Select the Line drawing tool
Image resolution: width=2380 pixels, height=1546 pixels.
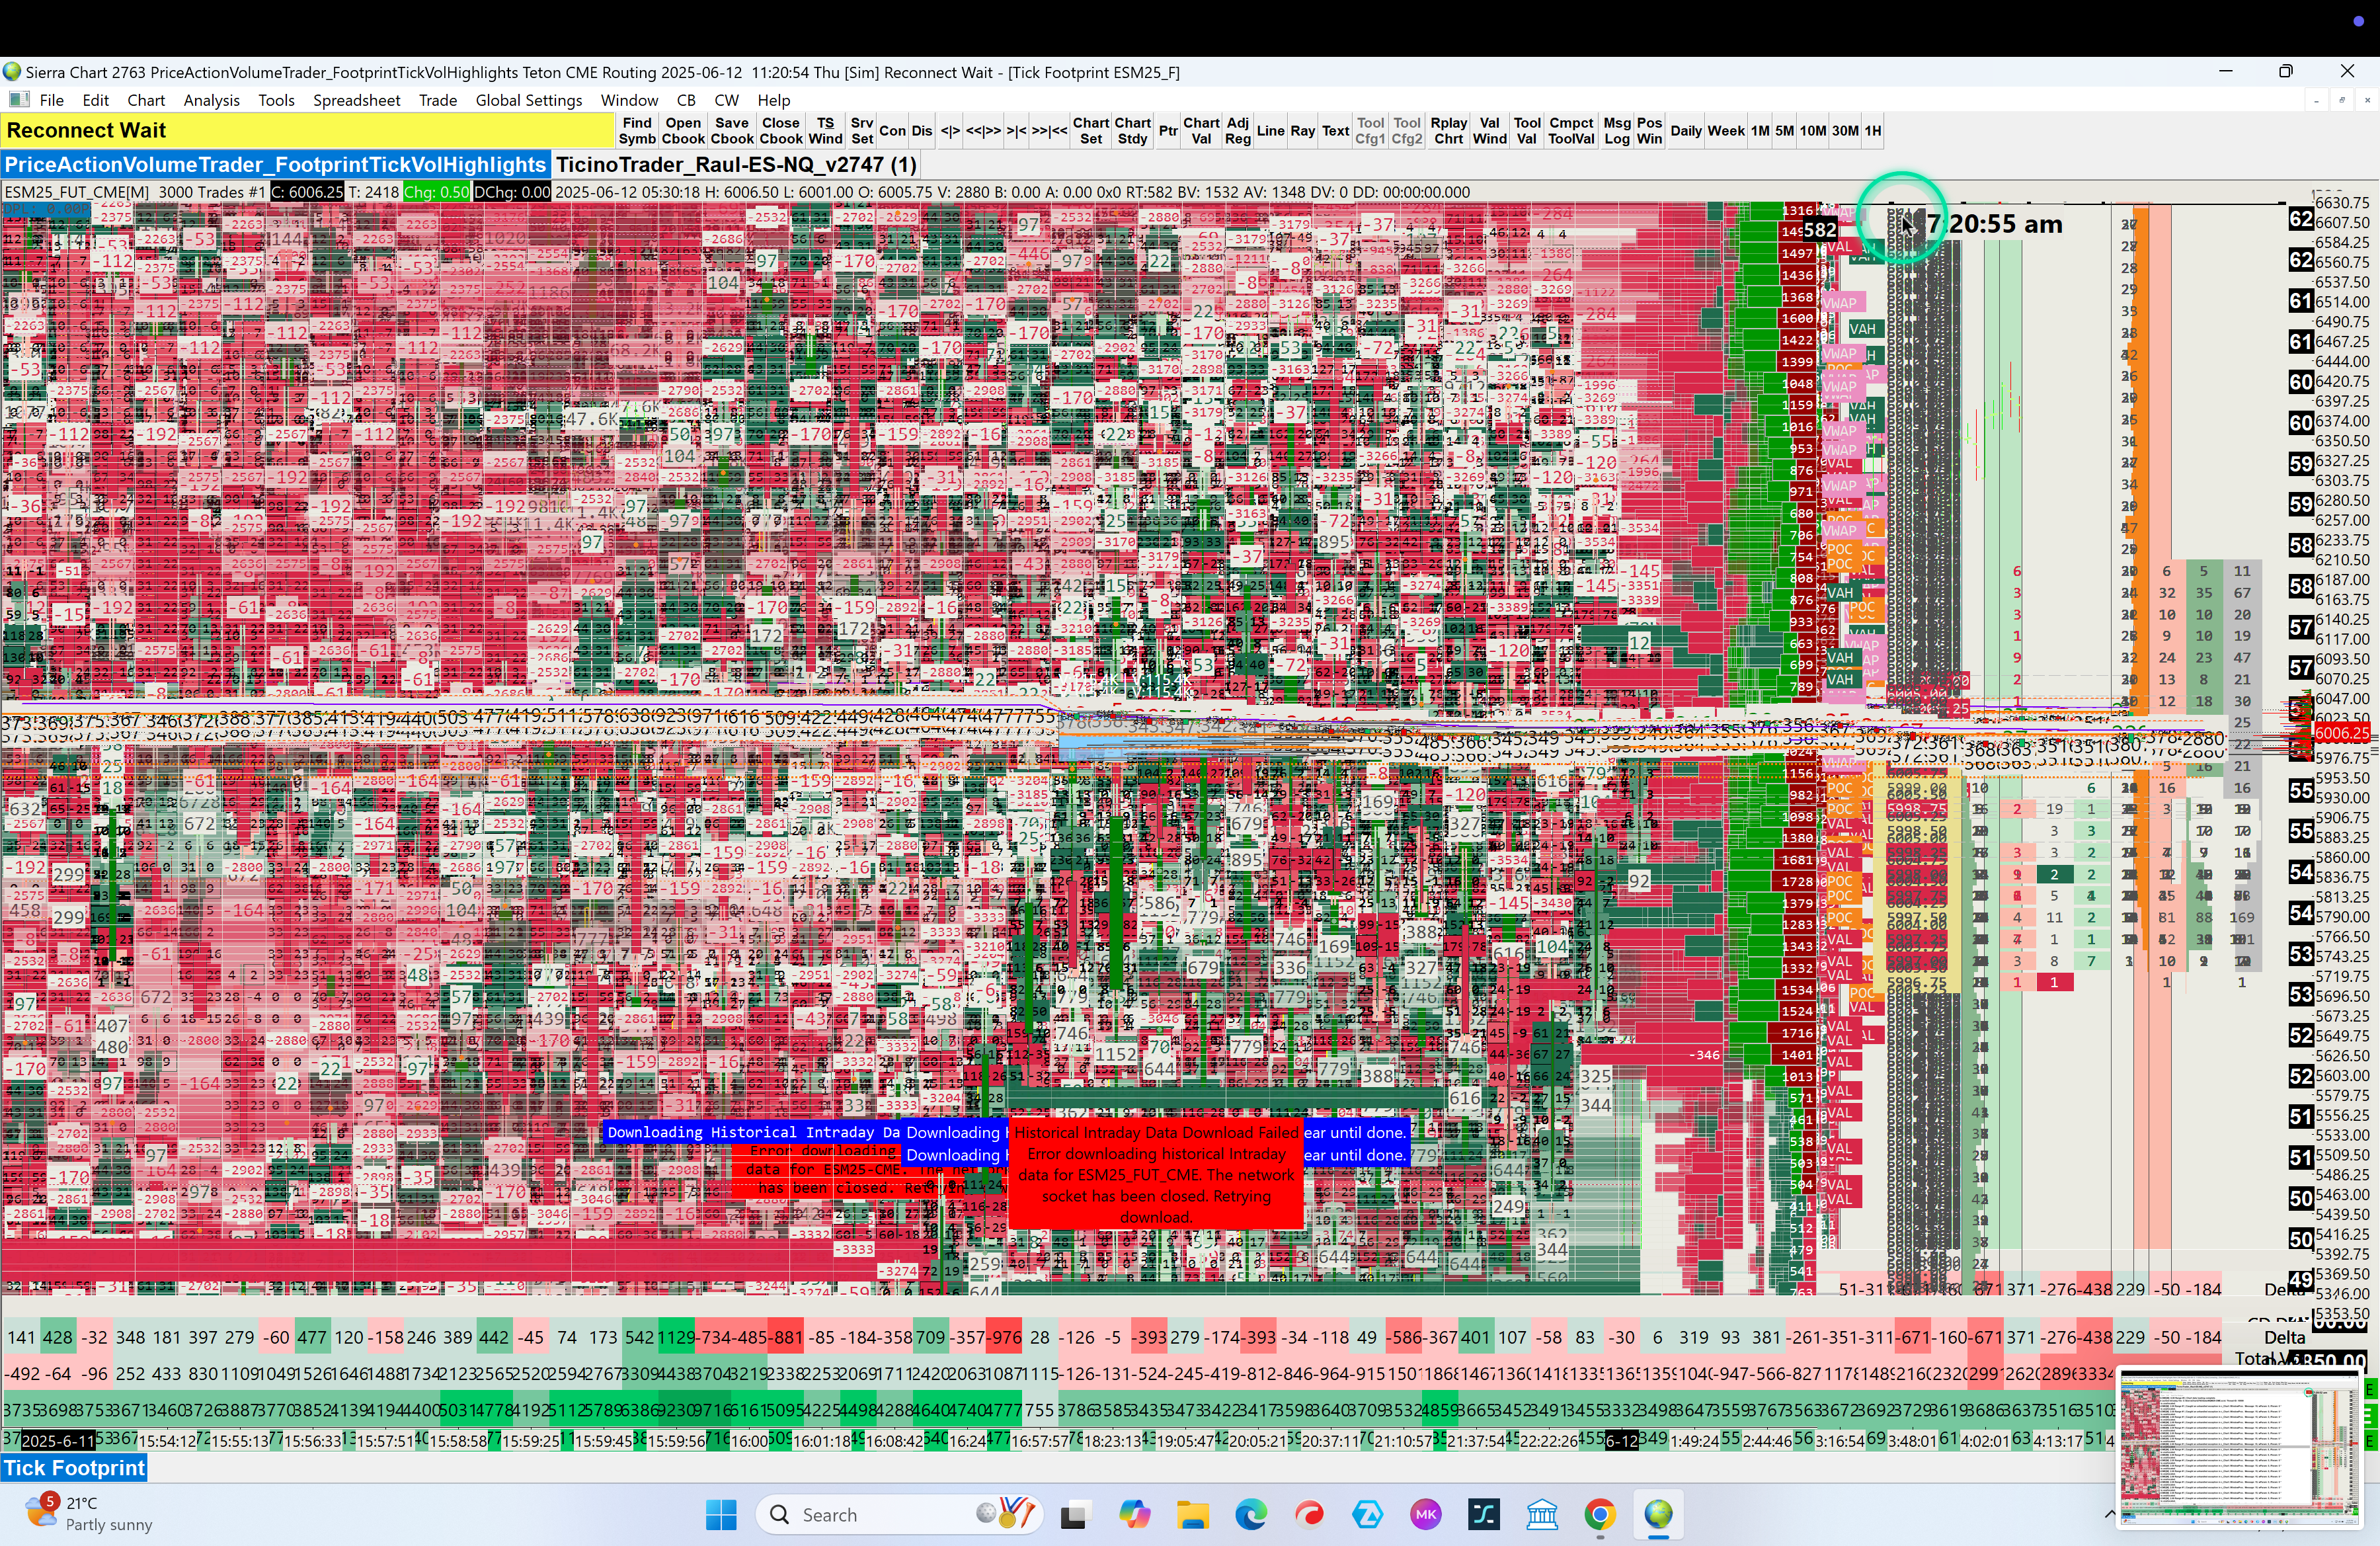point(1270,131)
